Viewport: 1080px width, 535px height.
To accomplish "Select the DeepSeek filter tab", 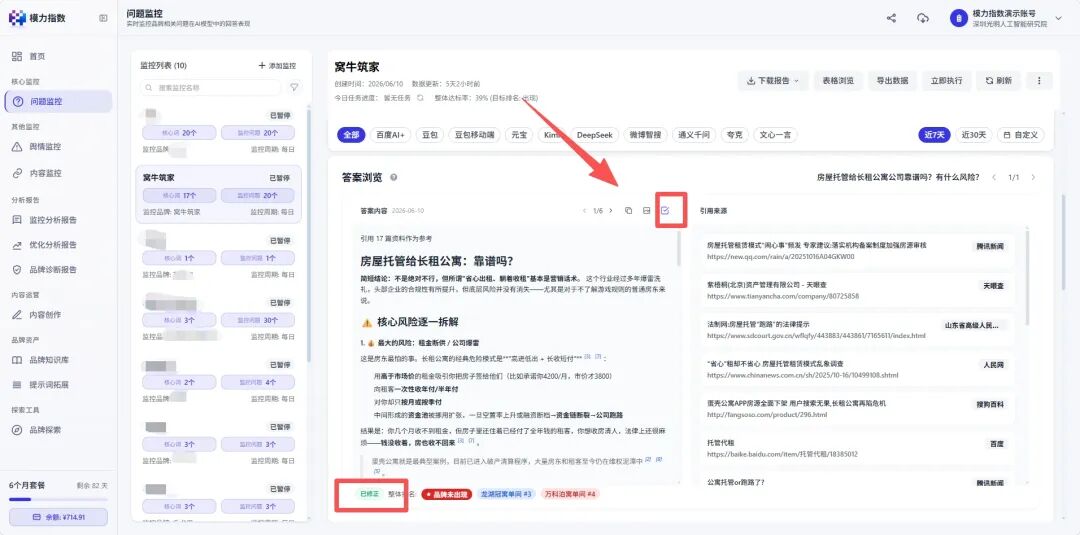I will point(594,135).
